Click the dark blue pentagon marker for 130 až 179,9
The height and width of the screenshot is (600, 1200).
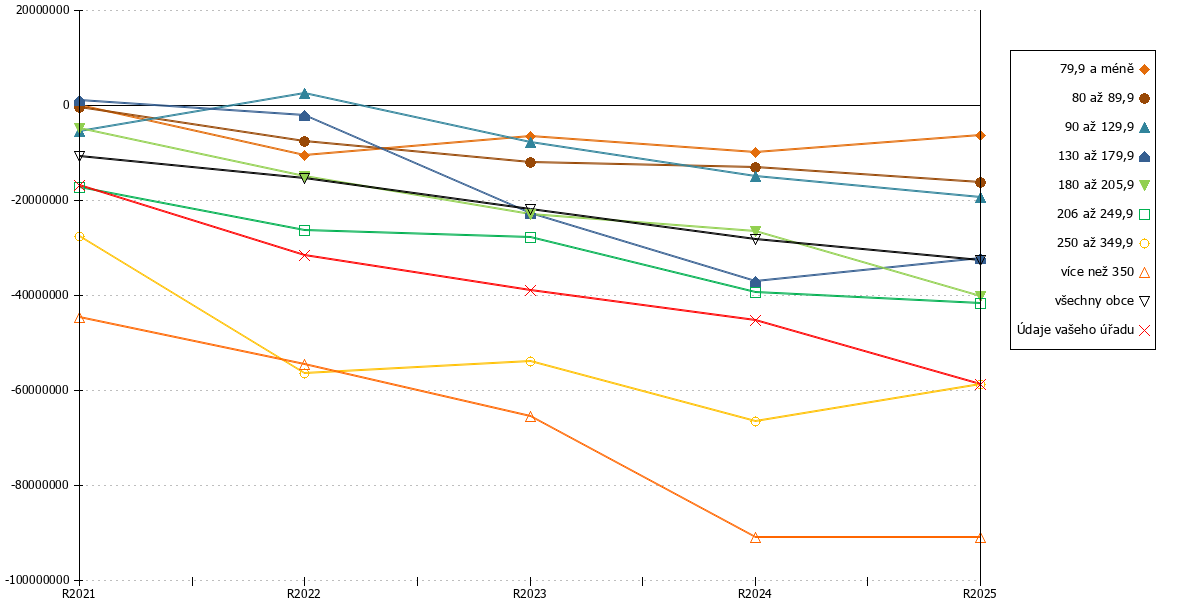point(1144,156)
